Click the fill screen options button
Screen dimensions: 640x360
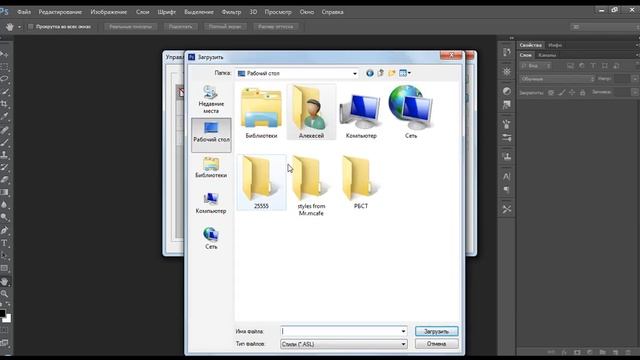coord(225,27)
